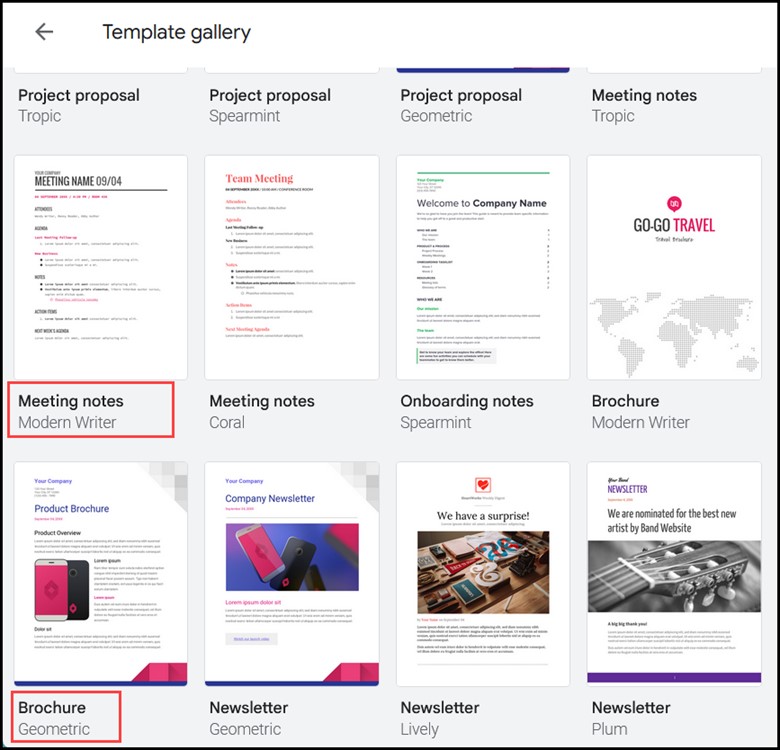Screen dimensions: 780x750
Task: Click the Meeting notes Coral label
Action: pyautogui.click(x=262, y=411)
